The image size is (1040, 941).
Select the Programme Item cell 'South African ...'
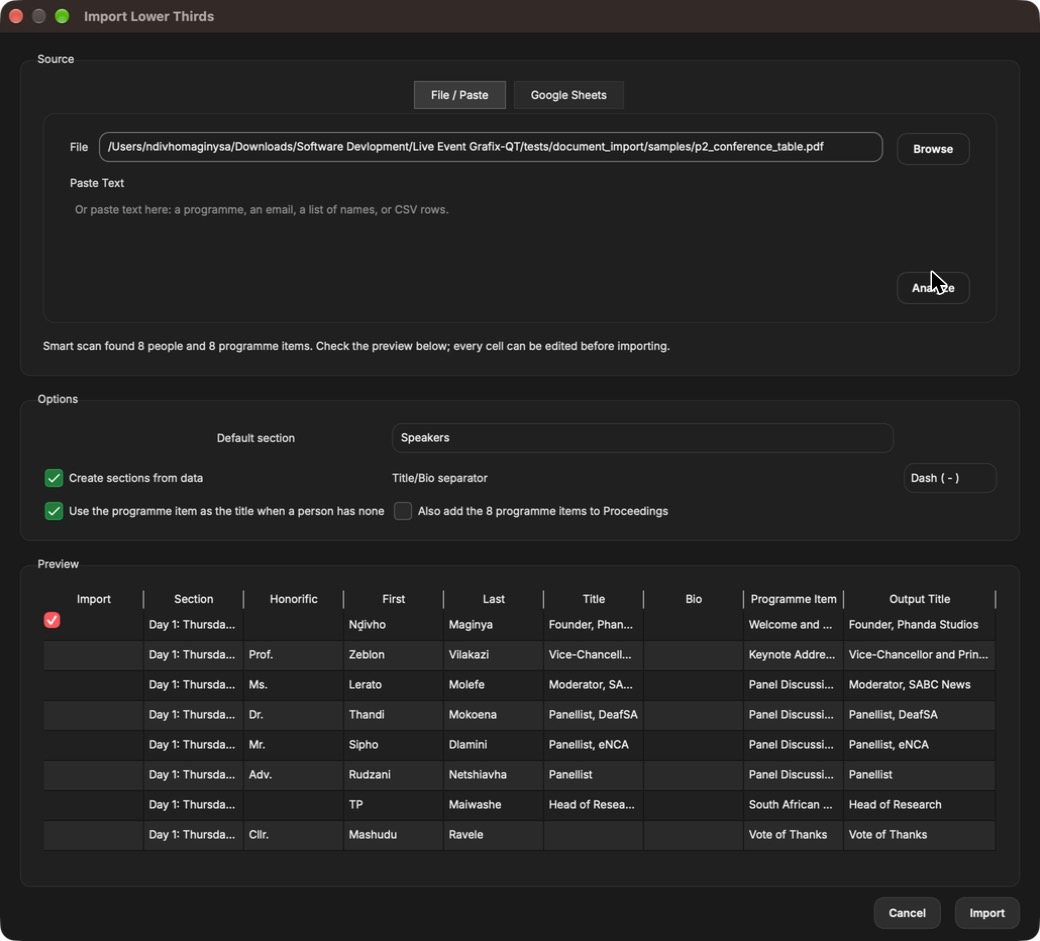[x=793, y=804]
